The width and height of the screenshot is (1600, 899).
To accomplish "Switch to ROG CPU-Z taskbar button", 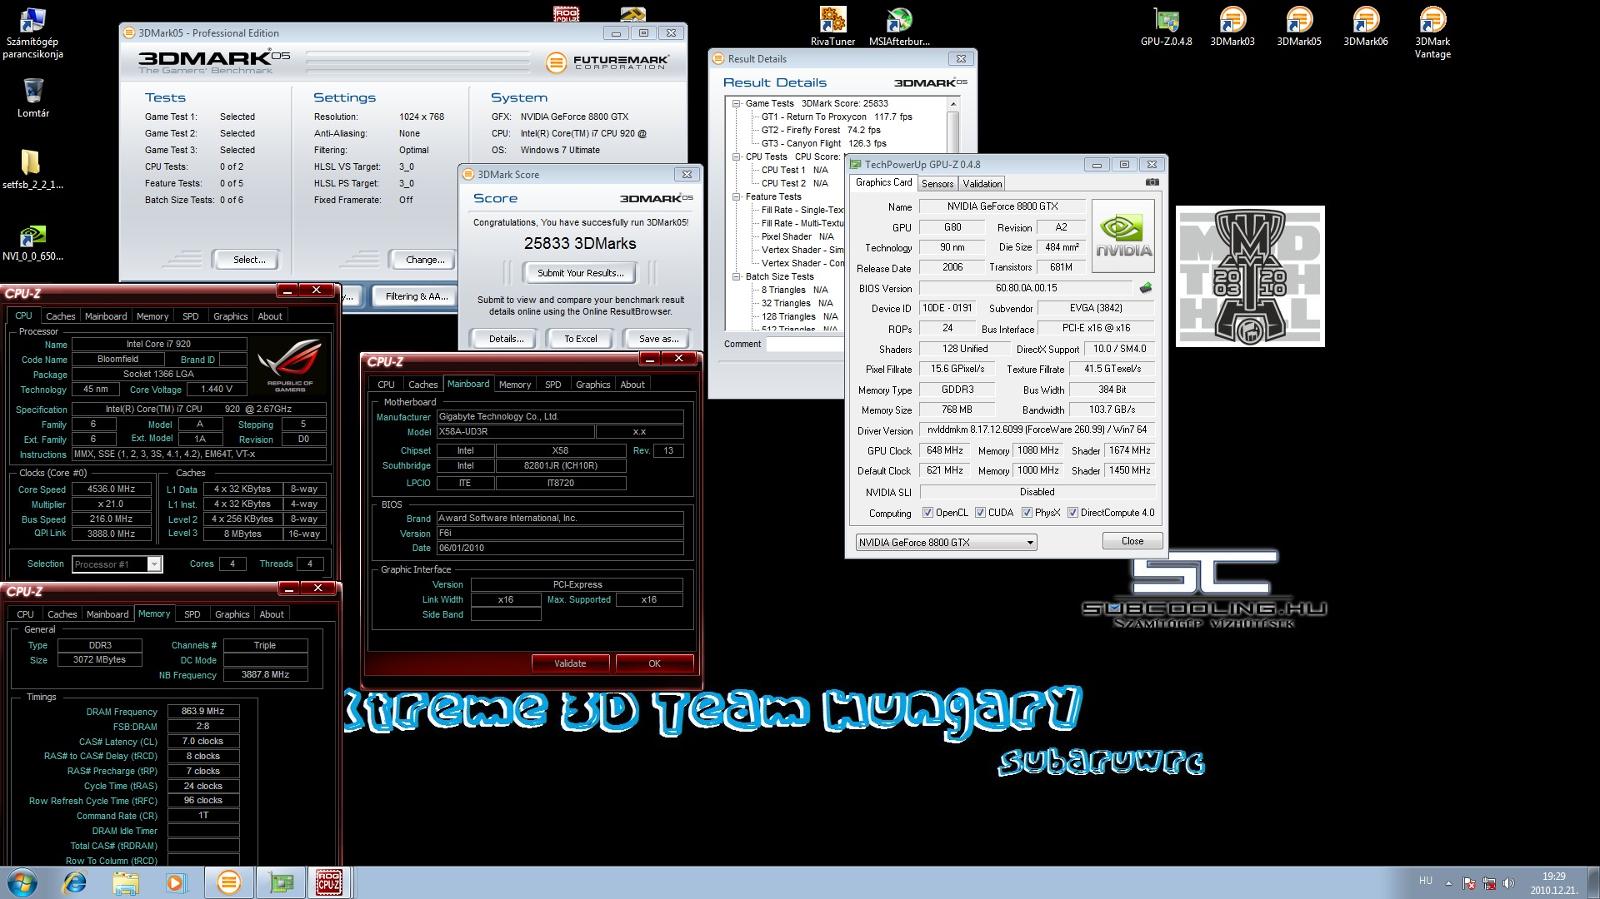I will pos(329,883).
